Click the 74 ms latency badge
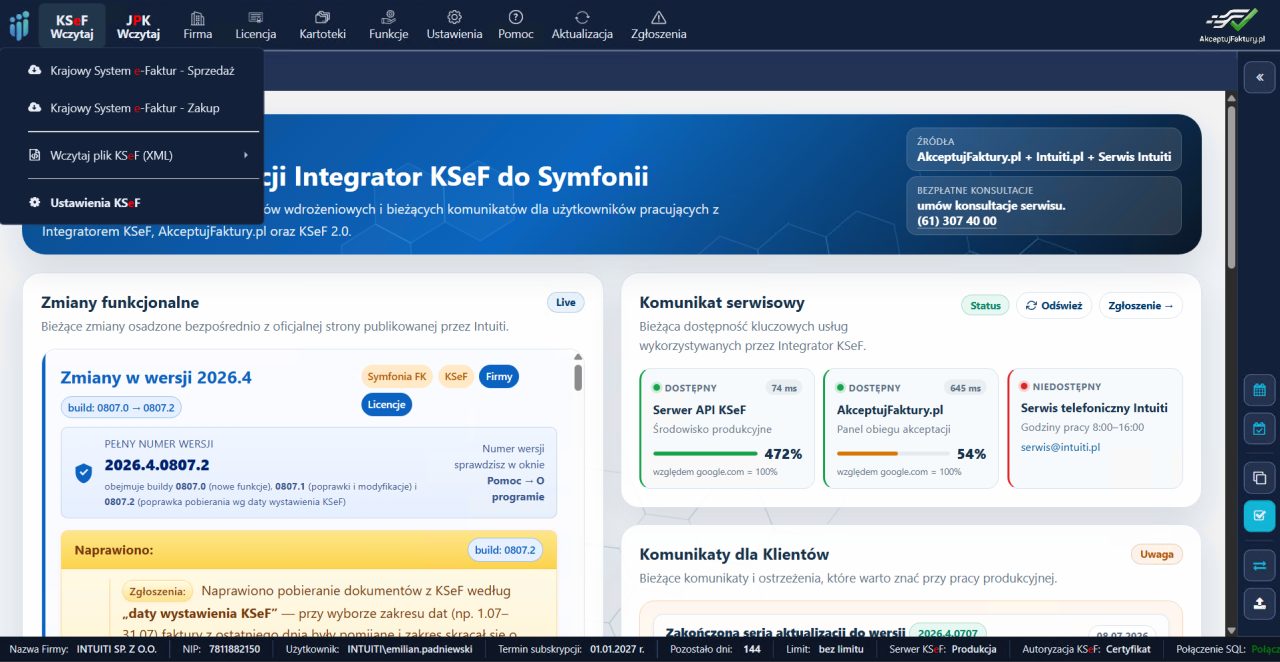This screenshot has width=1280, height=662. pyautogui.click(x=783, y=388)
